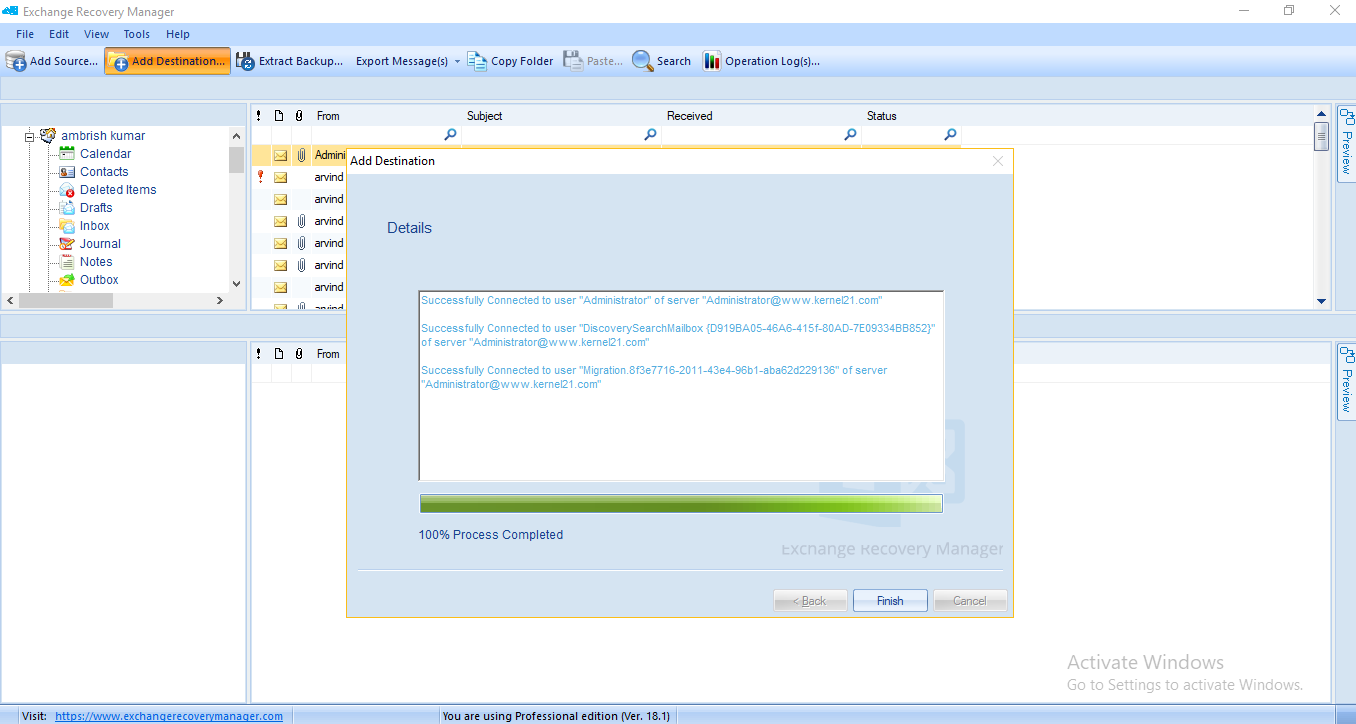Open the upper Preview side panel
The width and height of the screenshot is (1356, 724).
[x=1346, y=144]
